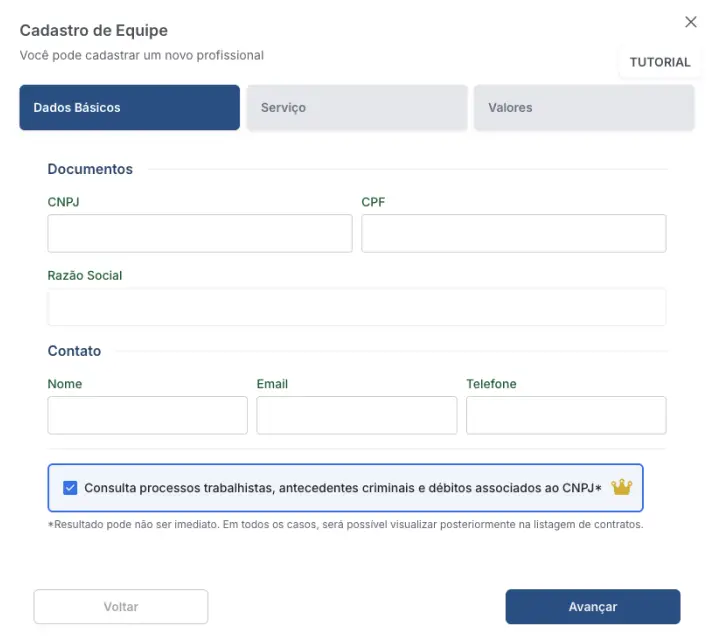Click the premium crown icon
714x644 pixels.
click(x=622, y=487)
